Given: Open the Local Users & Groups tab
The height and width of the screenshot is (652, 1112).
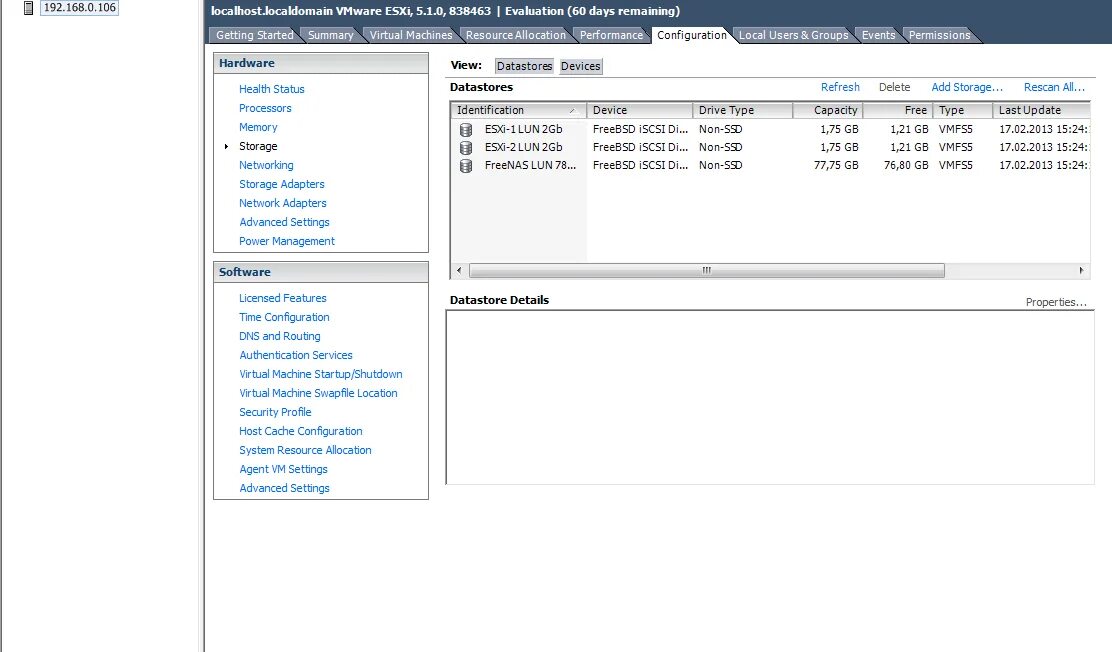Looking at the screenshot, I should (793, 35).
